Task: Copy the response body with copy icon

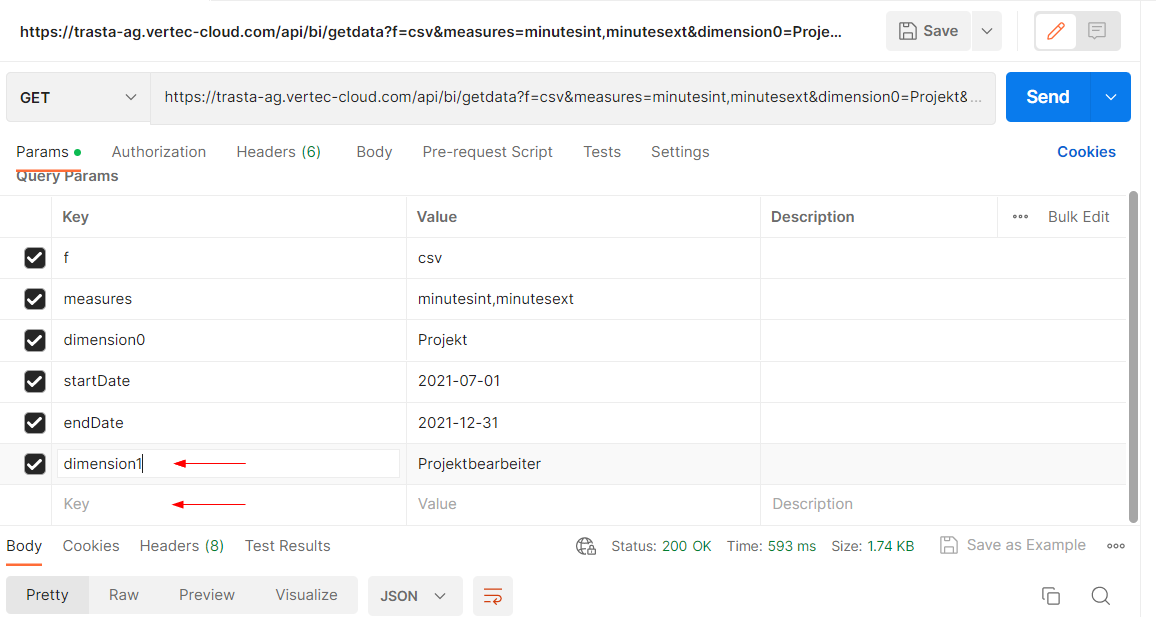Action: [1050, 596]
